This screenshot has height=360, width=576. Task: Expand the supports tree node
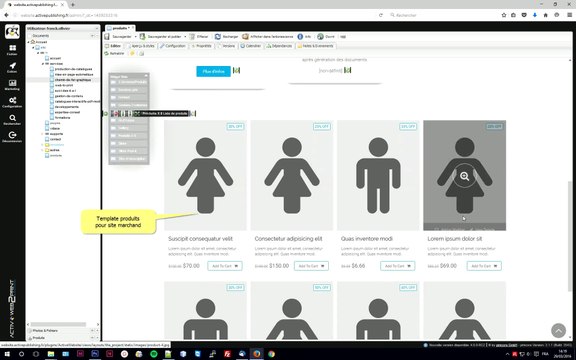43,134
